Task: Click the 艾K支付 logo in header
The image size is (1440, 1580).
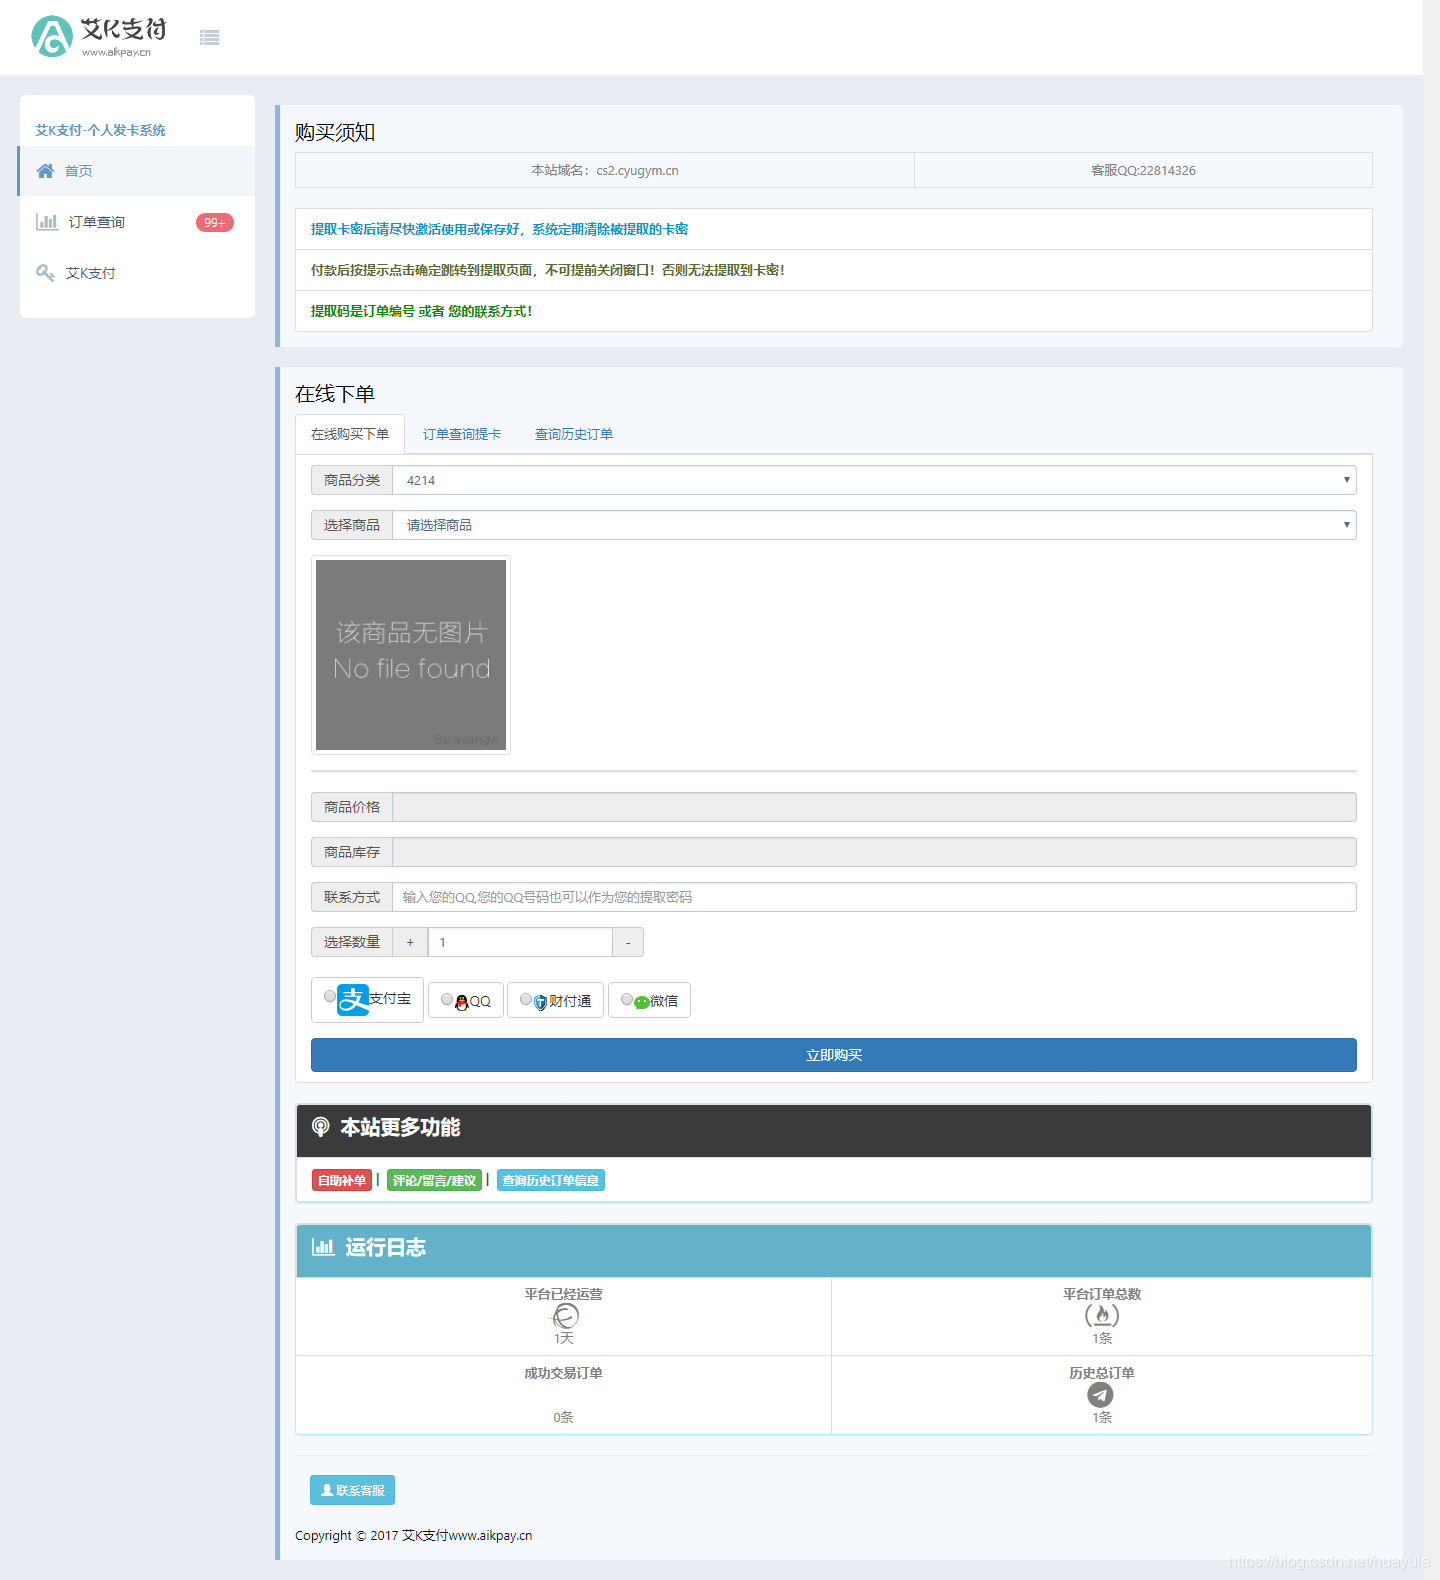Action: click(x=99, y=37)
